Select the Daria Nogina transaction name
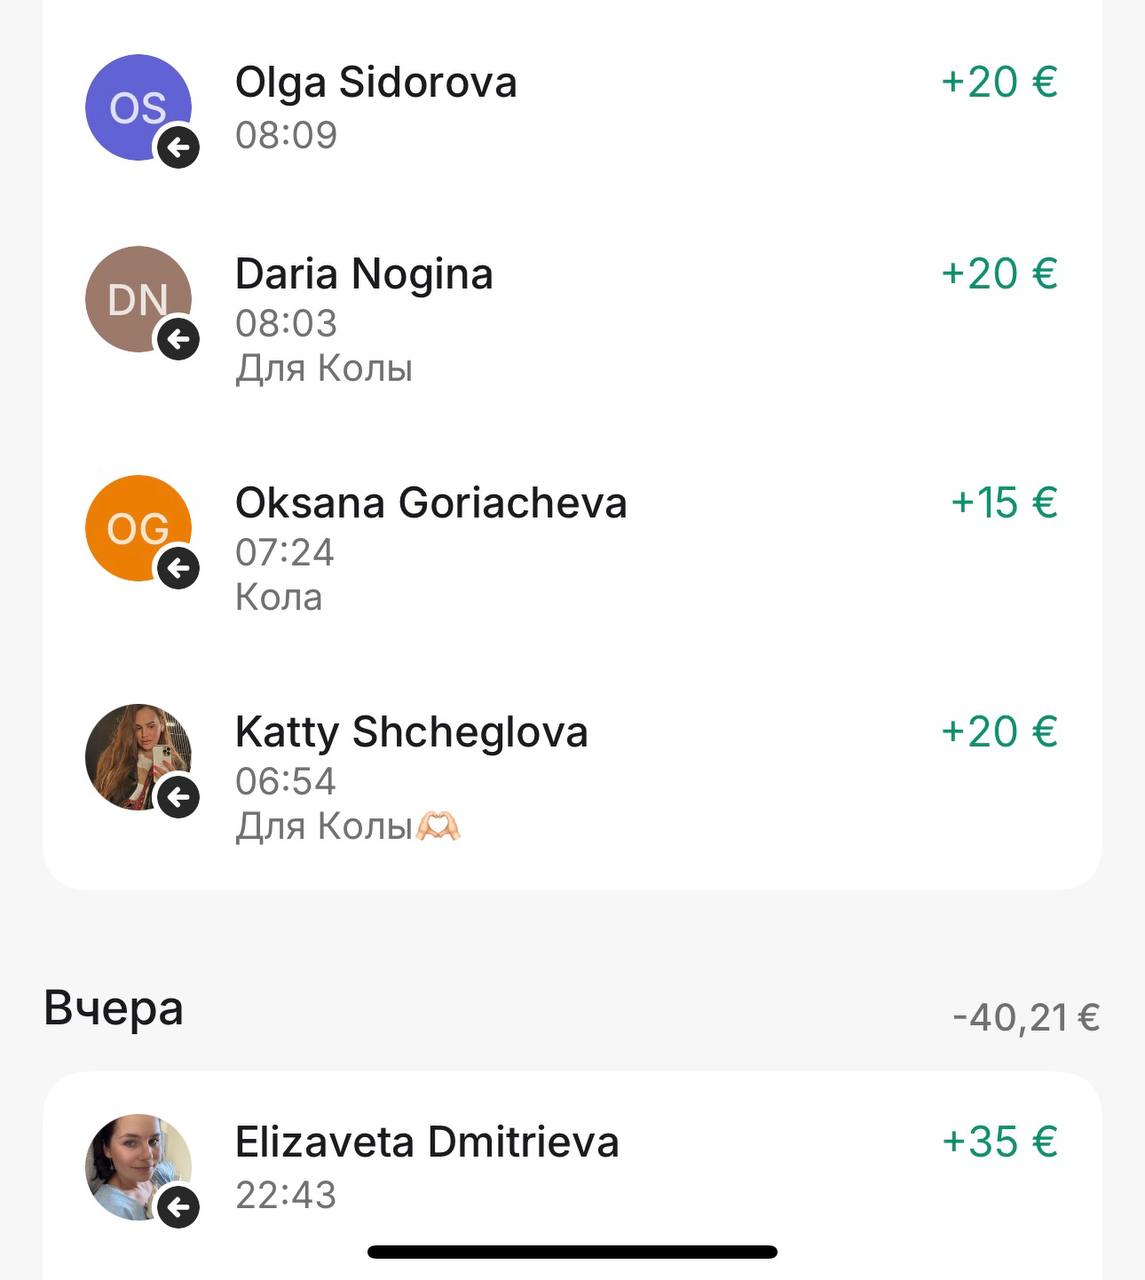The width and height of the screenshot is (1145, 1280). coord(364,275)
